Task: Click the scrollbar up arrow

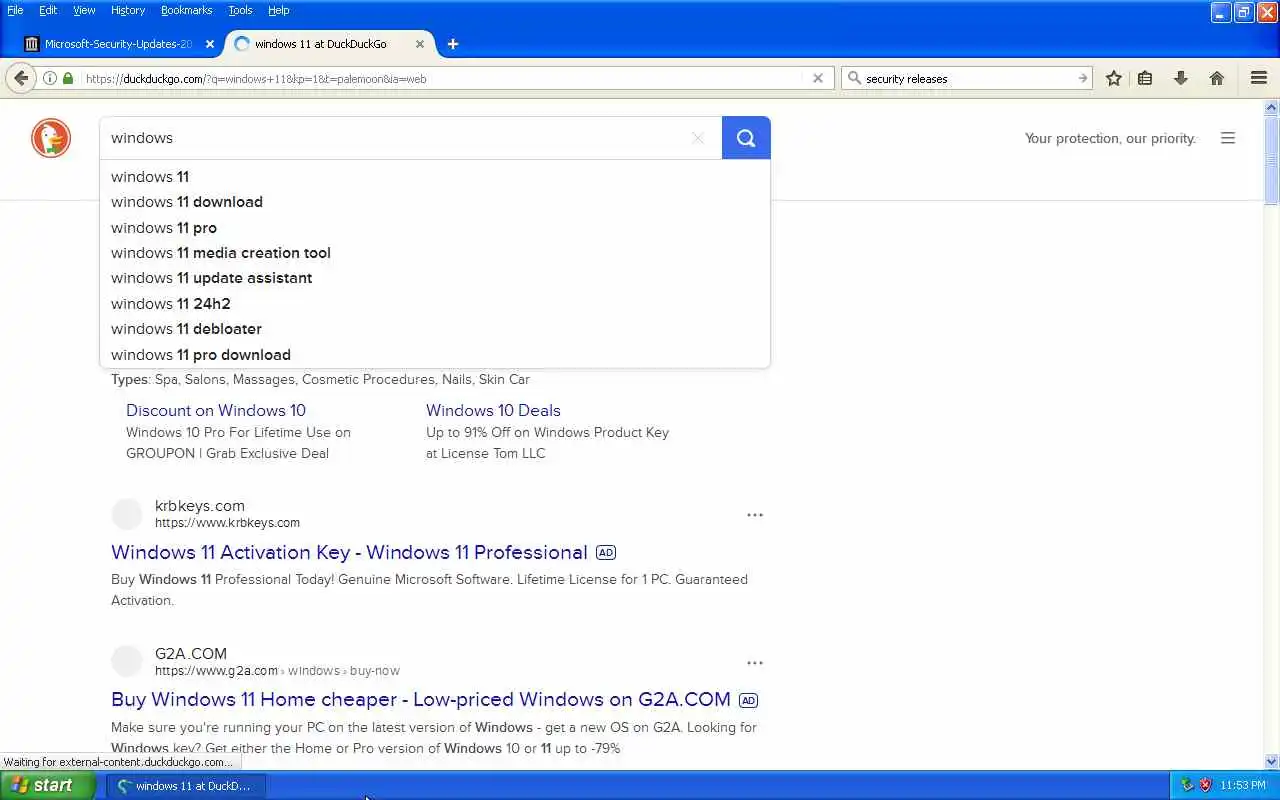Action: 1272,107
